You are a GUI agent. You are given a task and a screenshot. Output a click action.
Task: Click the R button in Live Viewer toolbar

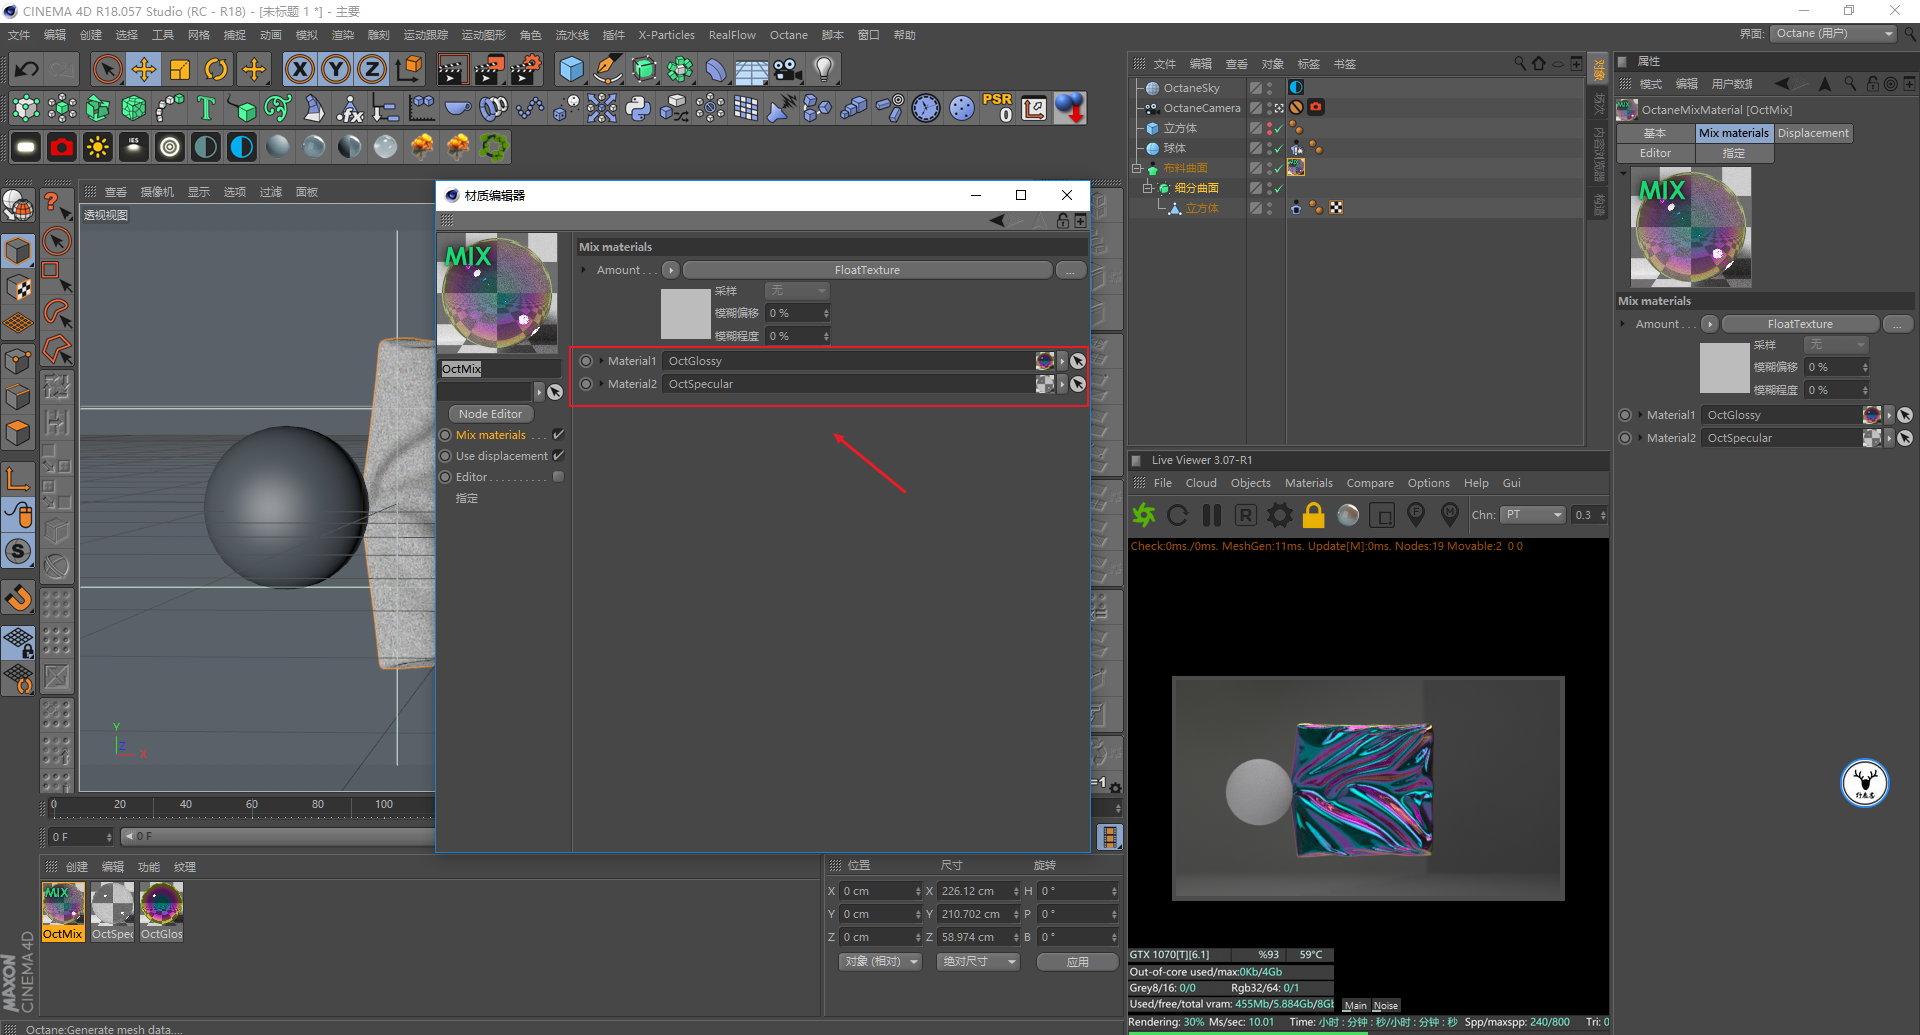click(1246, 515)
